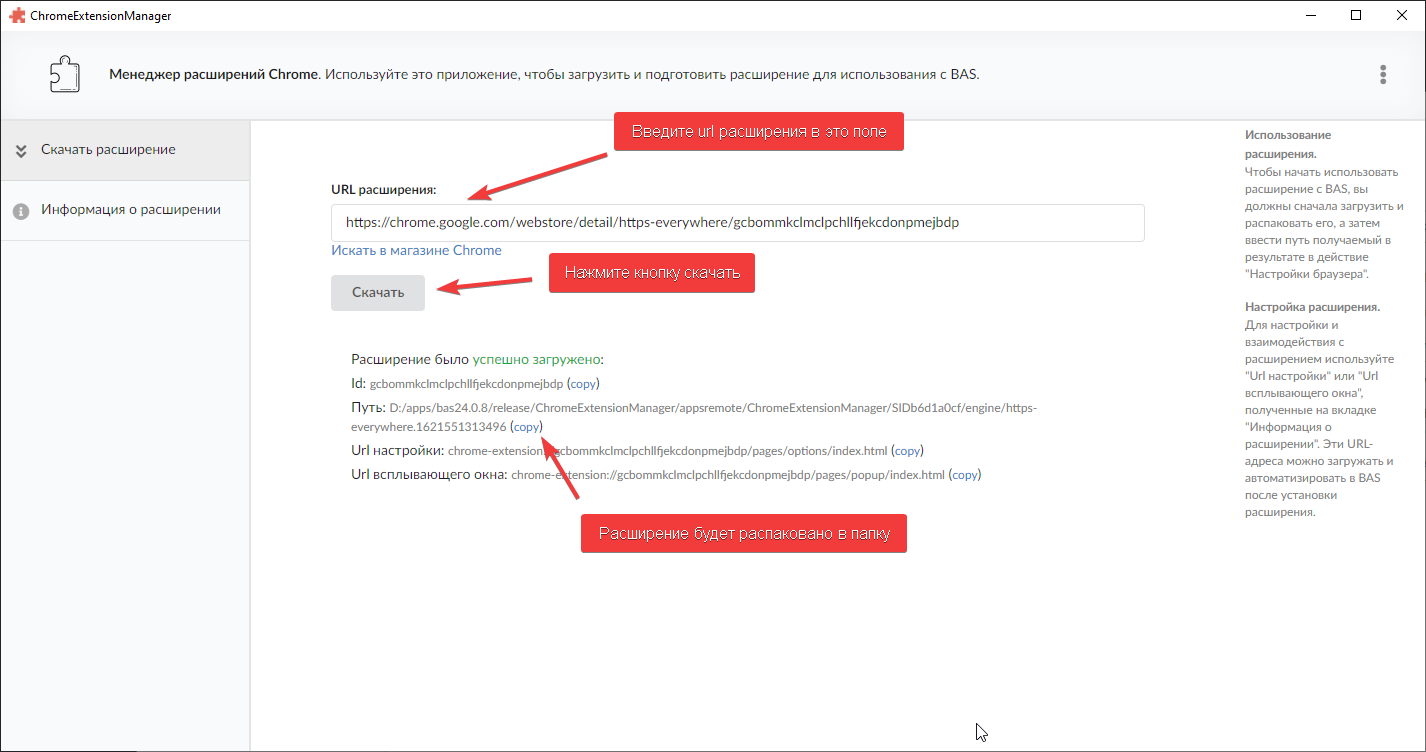Click (copy) beside Url всплывающего окна
This screenshot has height=752, width=1426.
pos(963,474)
